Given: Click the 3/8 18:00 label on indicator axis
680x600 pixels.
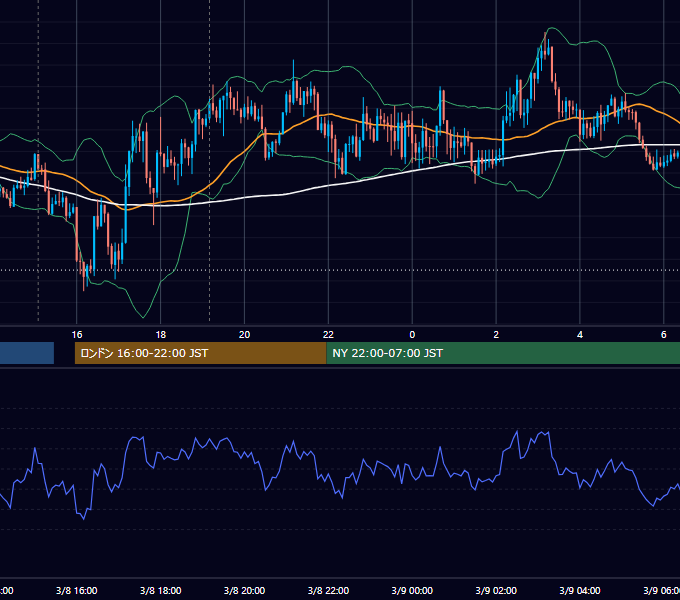Looking at the screenshot, I should pos(160,590).
